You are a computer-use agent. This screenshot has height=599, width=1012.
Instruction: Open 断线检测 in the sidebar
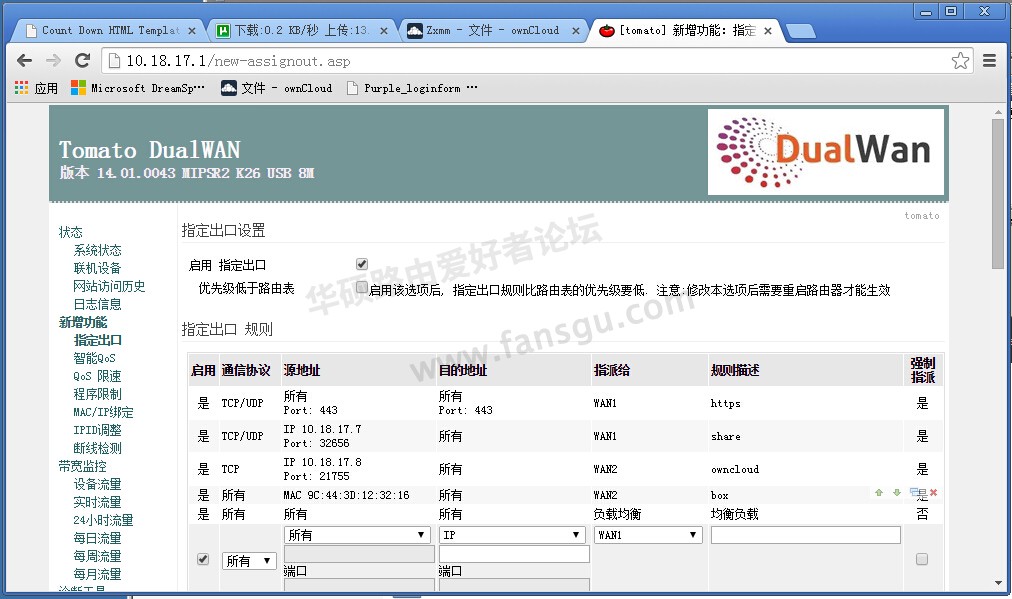pos(97,448)
